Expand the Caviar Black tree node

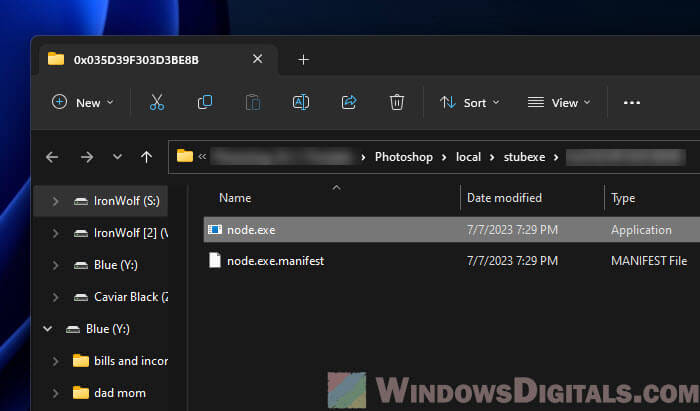pos(55,298)
